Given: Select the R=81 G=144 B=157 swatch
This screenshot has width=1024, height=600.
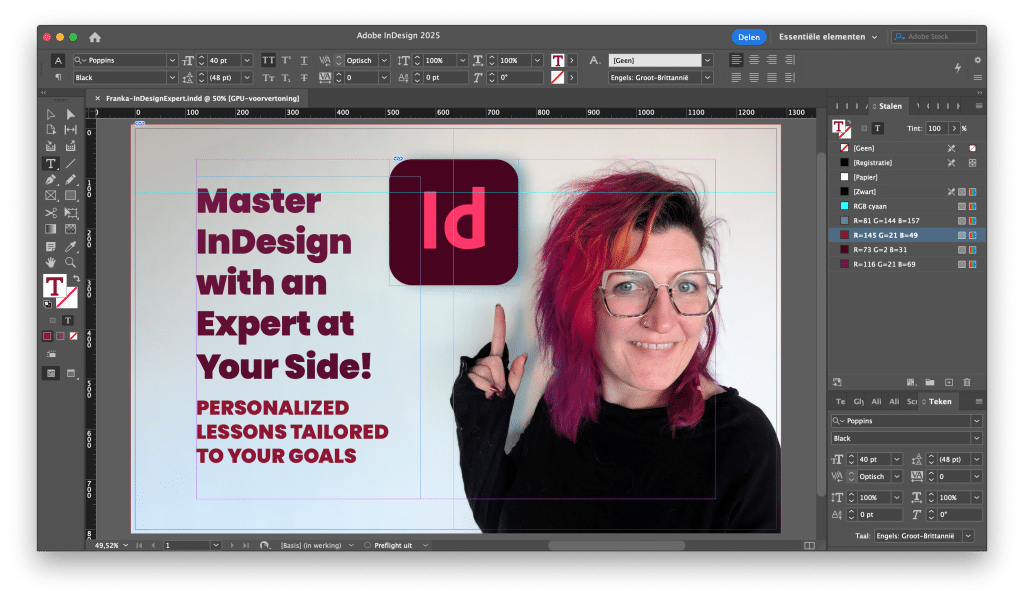Looking at the screenshot, I should pyautogui.click(x=906, y=221).
